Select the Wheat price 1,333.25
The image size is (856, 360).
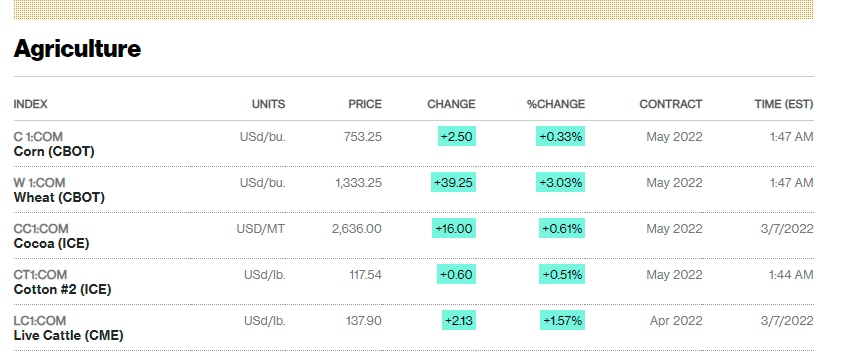point(359,182)
